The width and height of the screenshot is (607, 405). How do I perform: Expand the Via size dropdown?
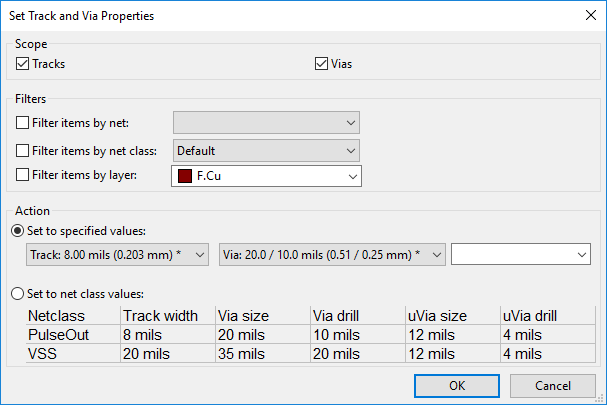[331, 255]
